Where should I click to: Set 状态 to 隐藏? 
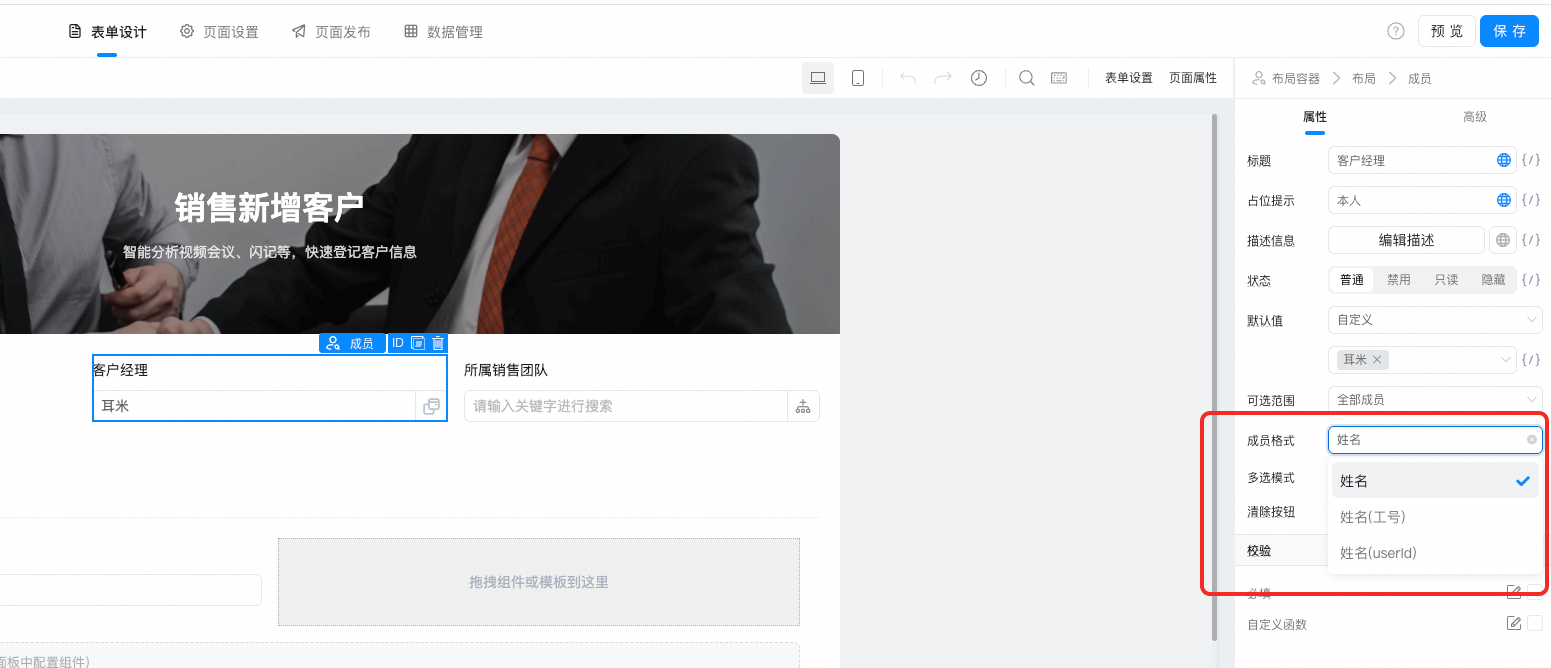1493,280
